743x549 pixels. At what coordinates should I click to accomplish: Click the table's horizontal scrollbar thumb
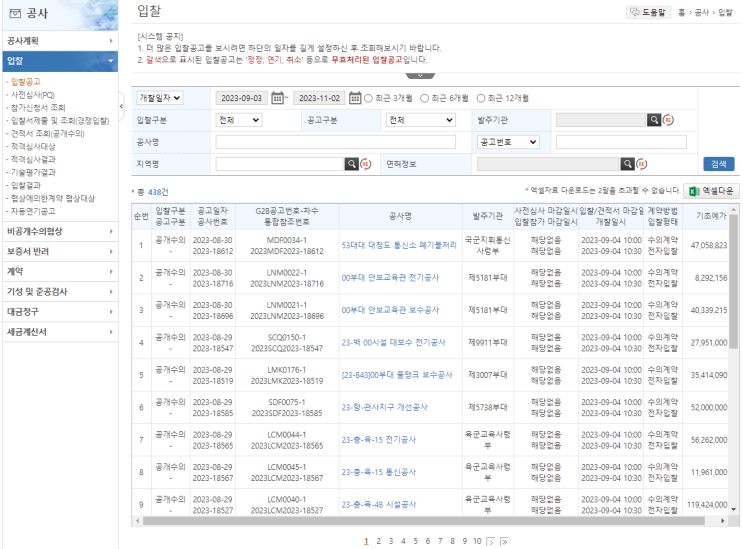[424, 521]
